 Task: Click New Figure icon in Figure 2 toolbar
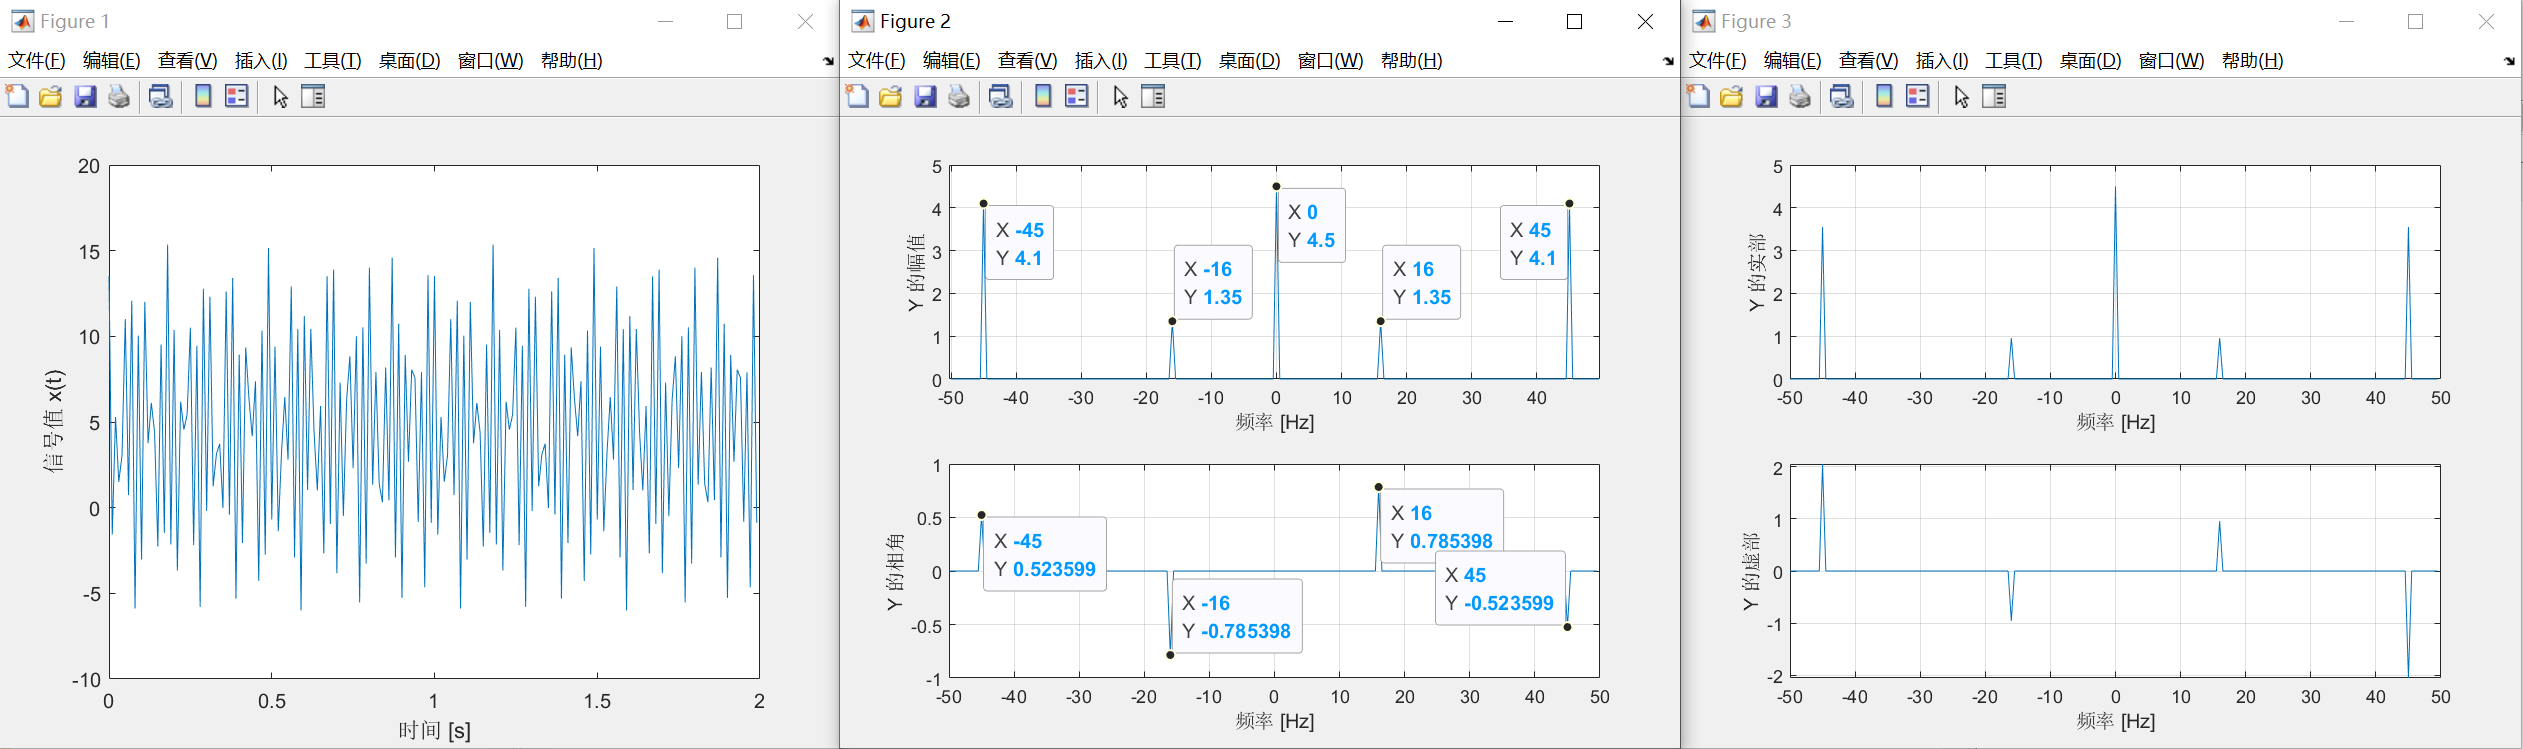tap(858, 96)
